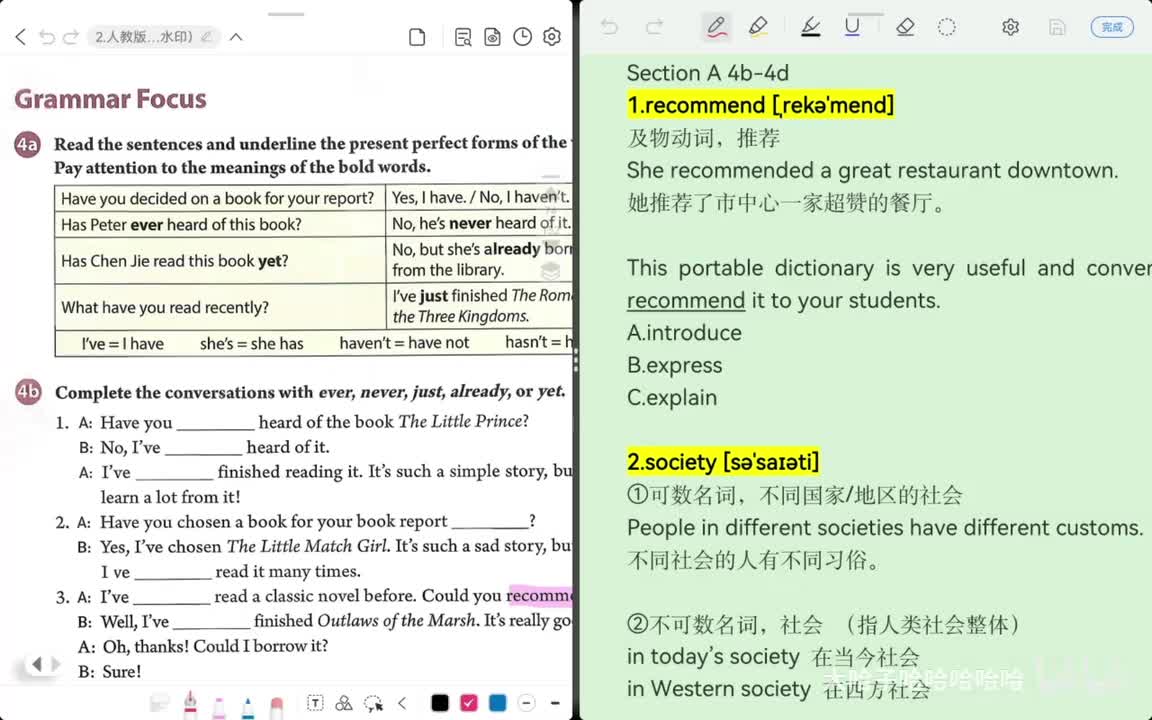Select the red fountain pen in bottom toolbar
This screenshot has height=720, width=1152.
190,703
